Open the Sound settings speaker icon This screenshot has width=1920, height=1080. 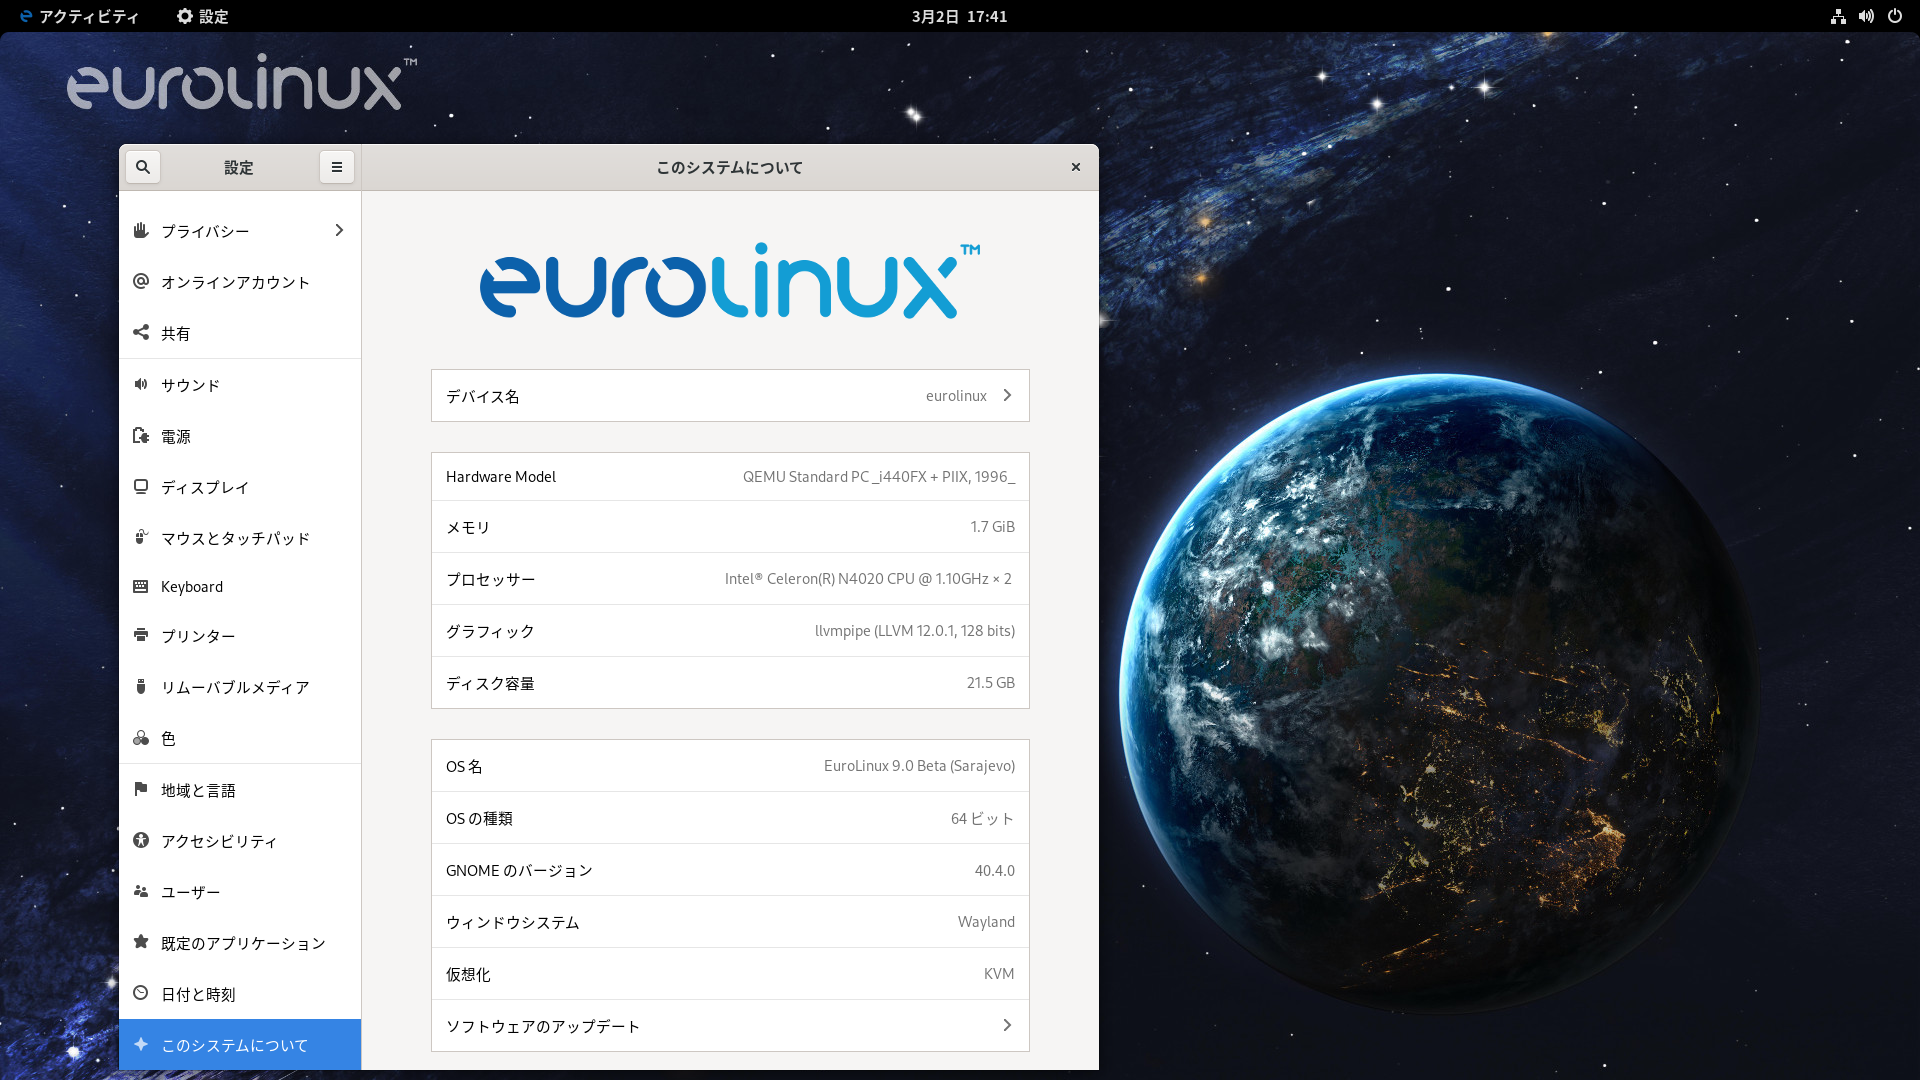point(141,384)
